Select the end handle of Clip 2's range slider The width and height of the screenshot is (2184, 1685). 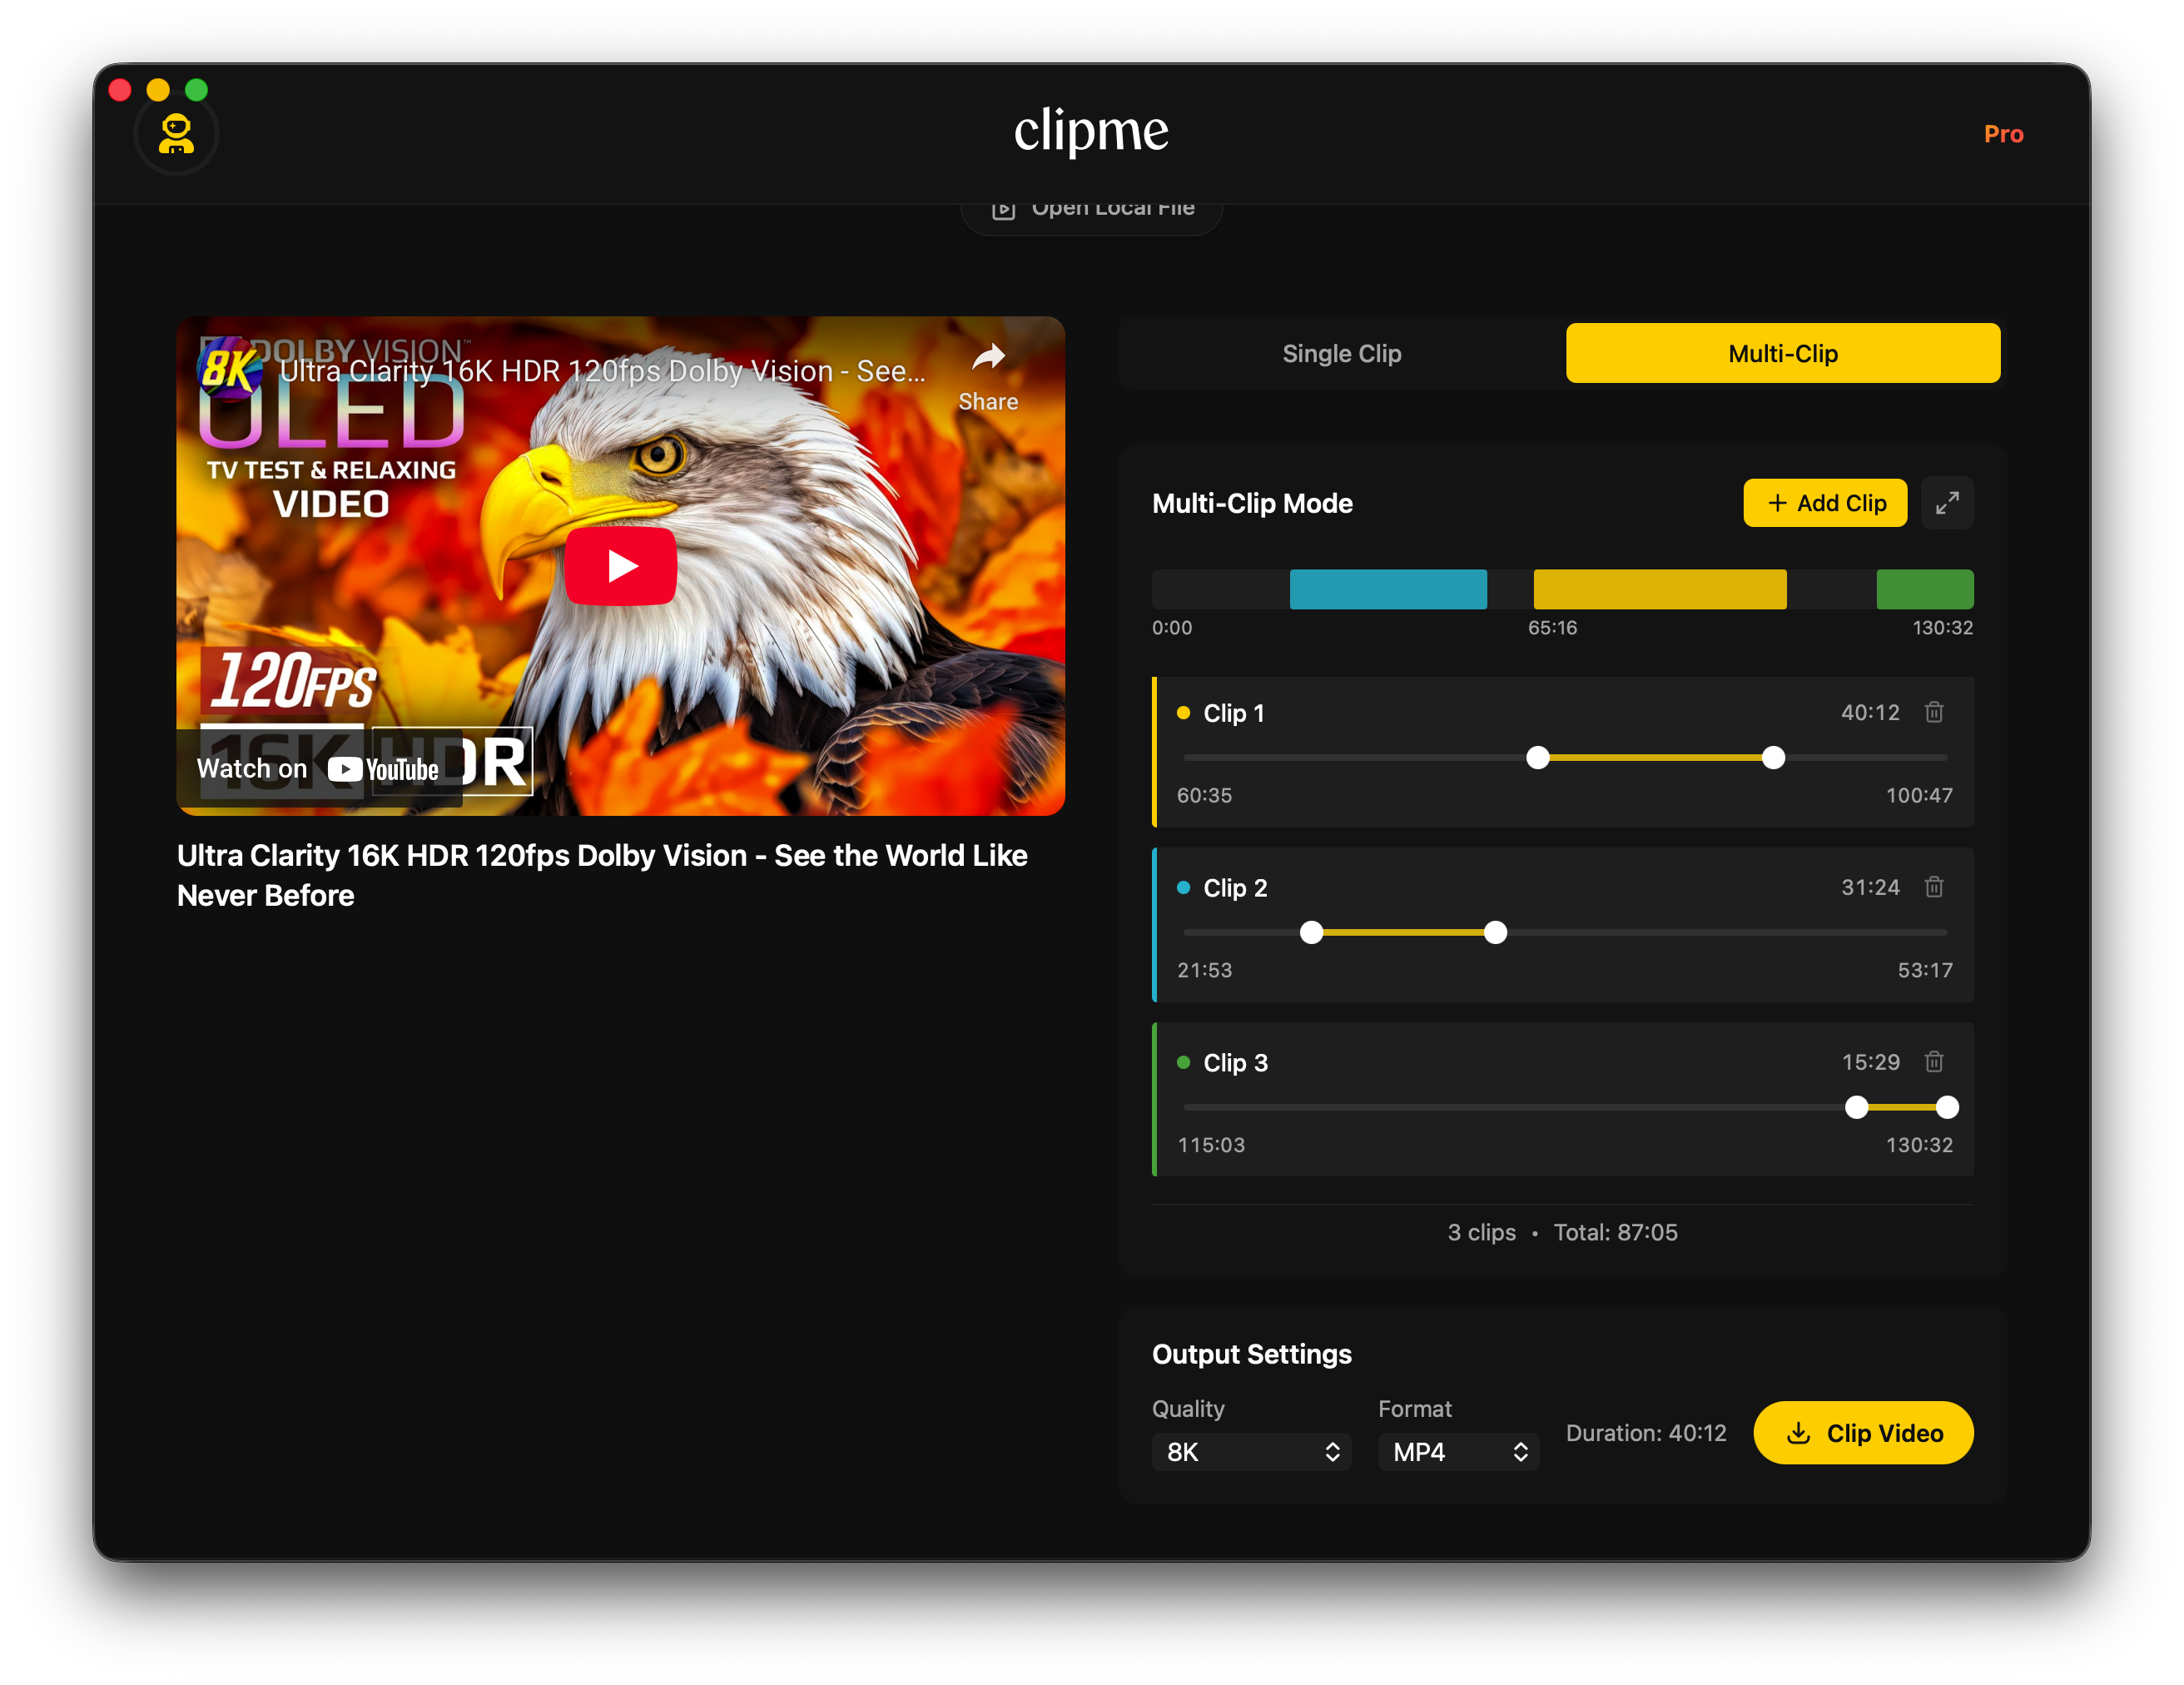pyautogui.click(x=1495, y=932)
